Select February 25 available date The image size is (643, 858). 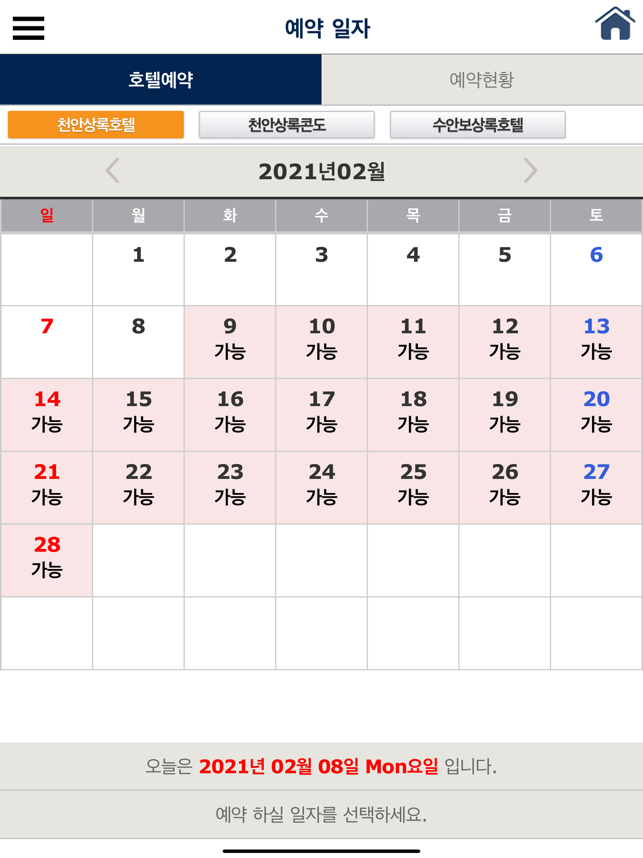click(x=413, y=488)
